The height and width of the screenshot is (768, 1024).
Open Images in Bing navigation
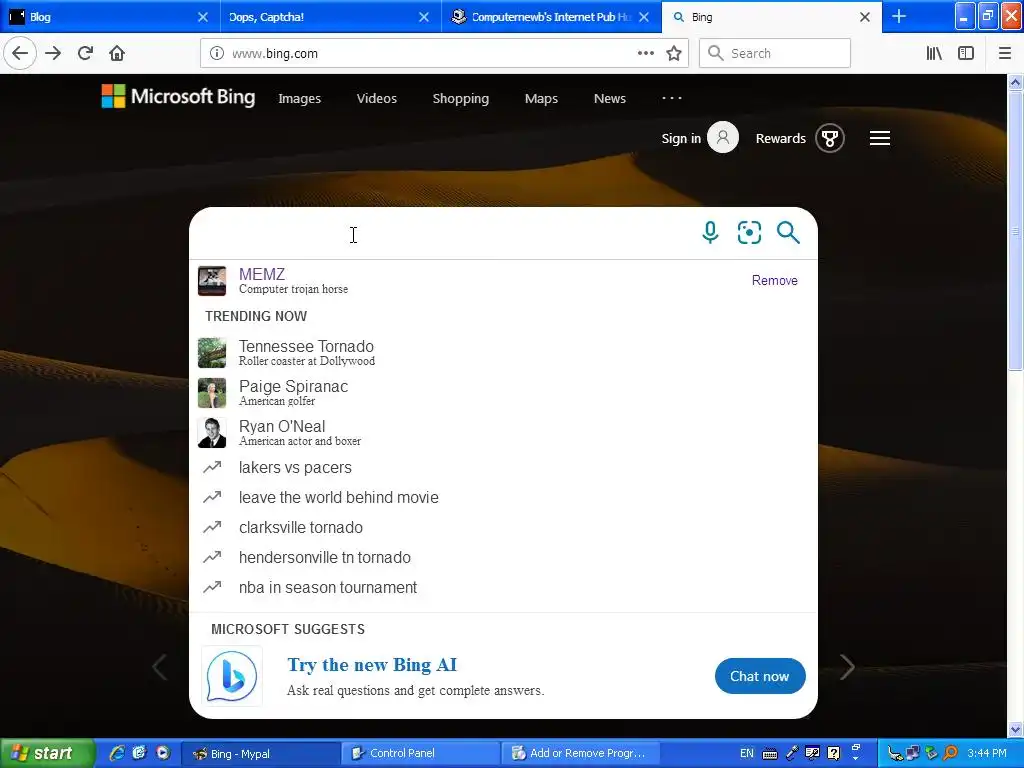[299, 99]
